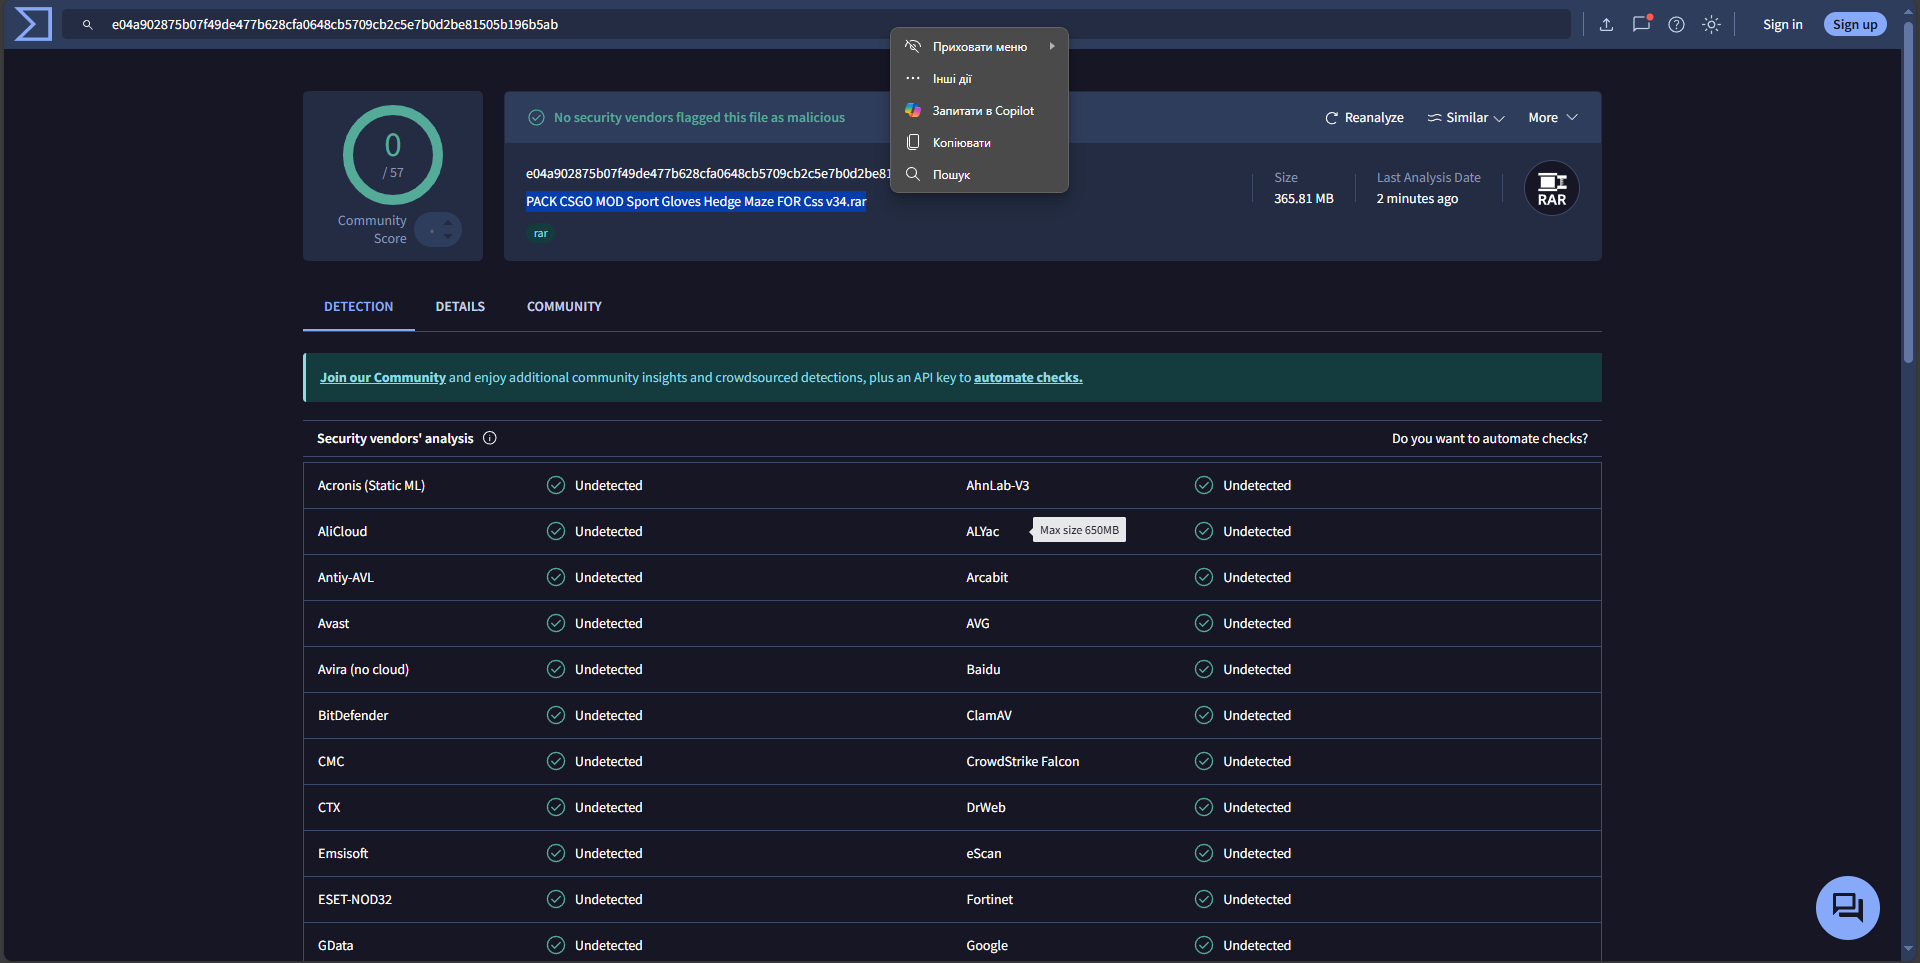Switch to the COMMUNITY tab
This screenshot has width=1920, height=963.
564,307
